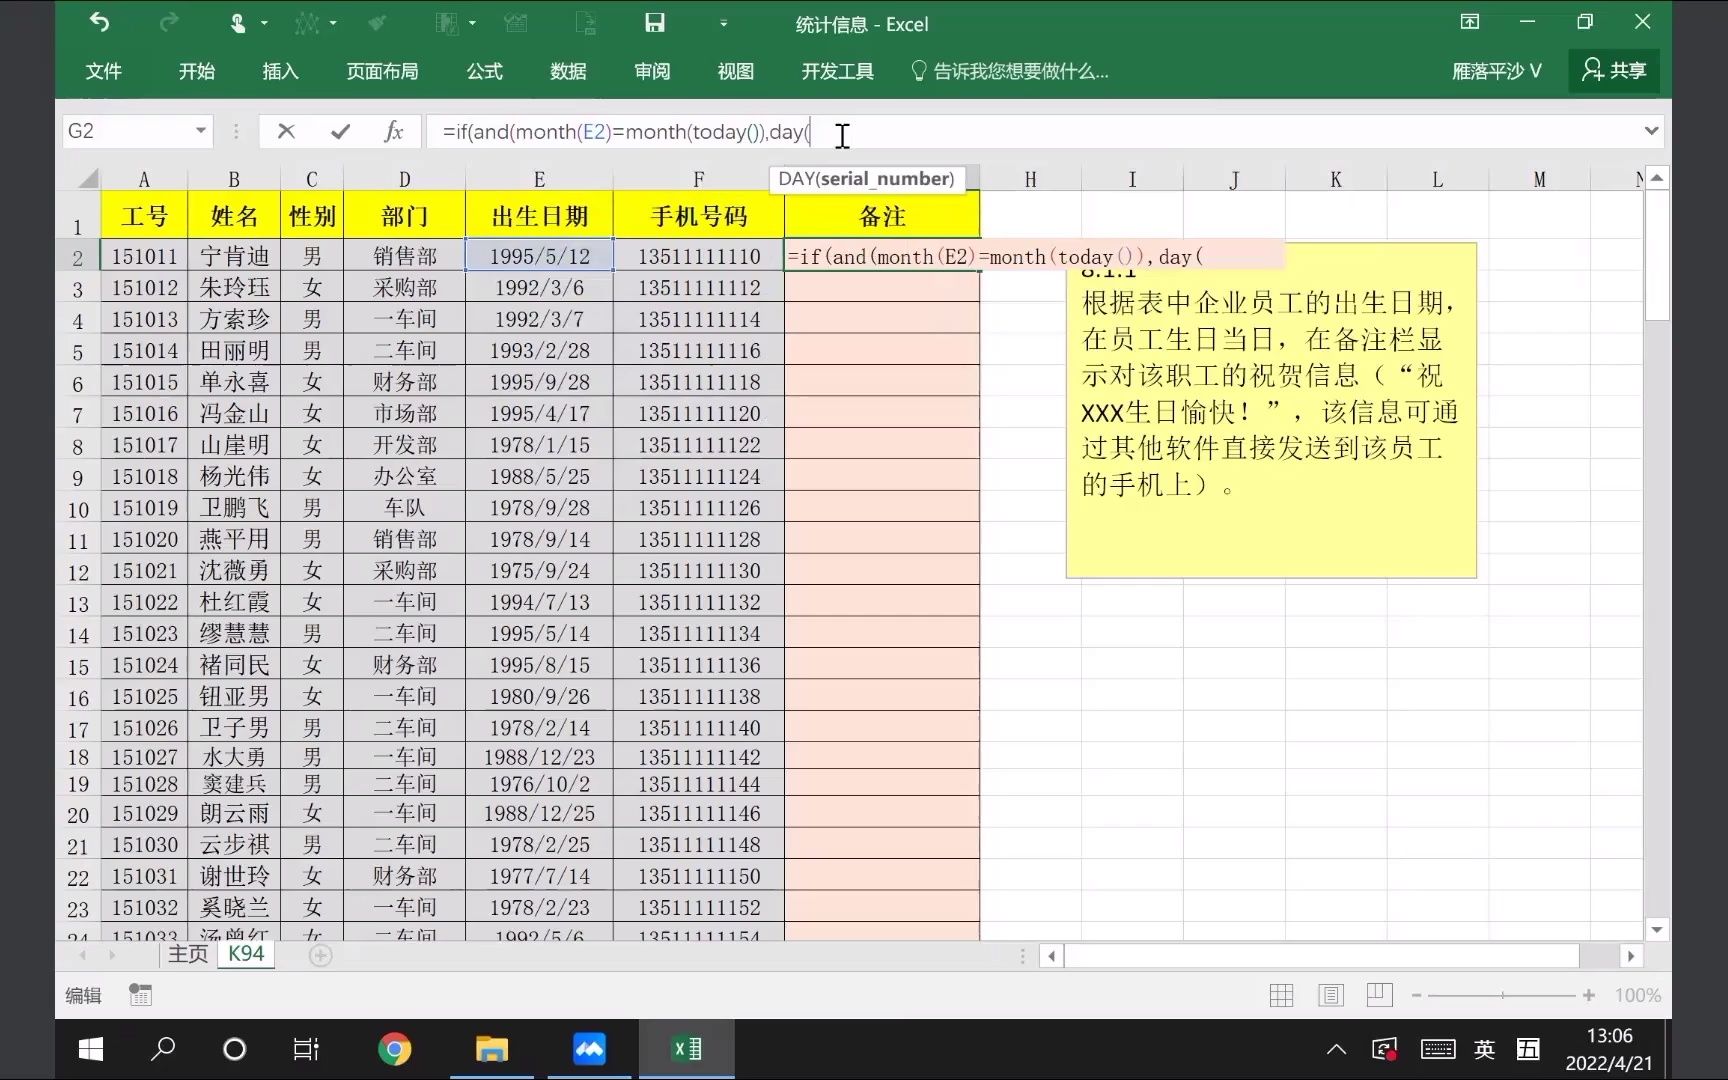Add a new sheet with plus icon
This screenshot has height=1080, width=1728.
(320, 956)
